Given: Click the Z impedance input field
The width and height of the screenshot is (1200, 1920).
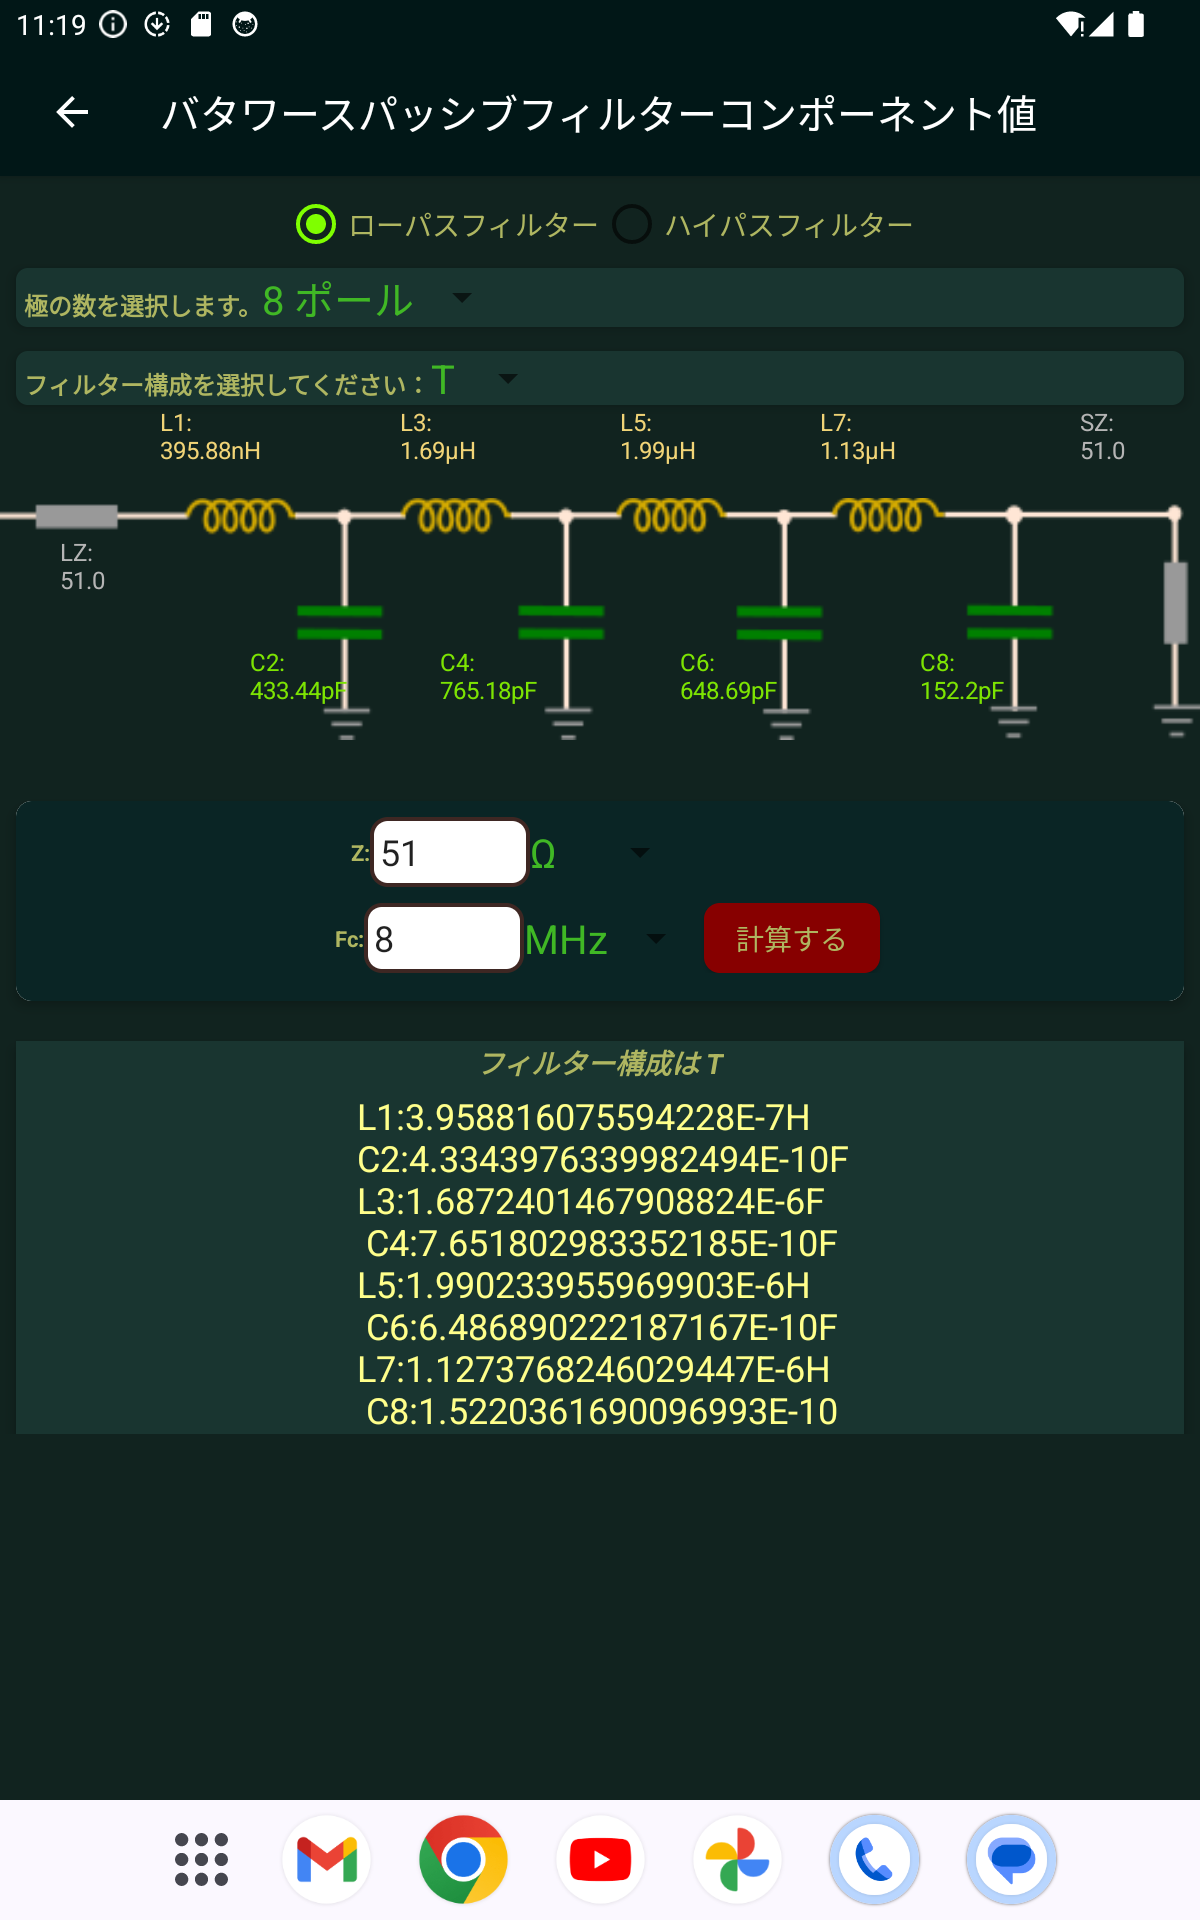Looking at the screenshot, I should click(x=450, y=852).
